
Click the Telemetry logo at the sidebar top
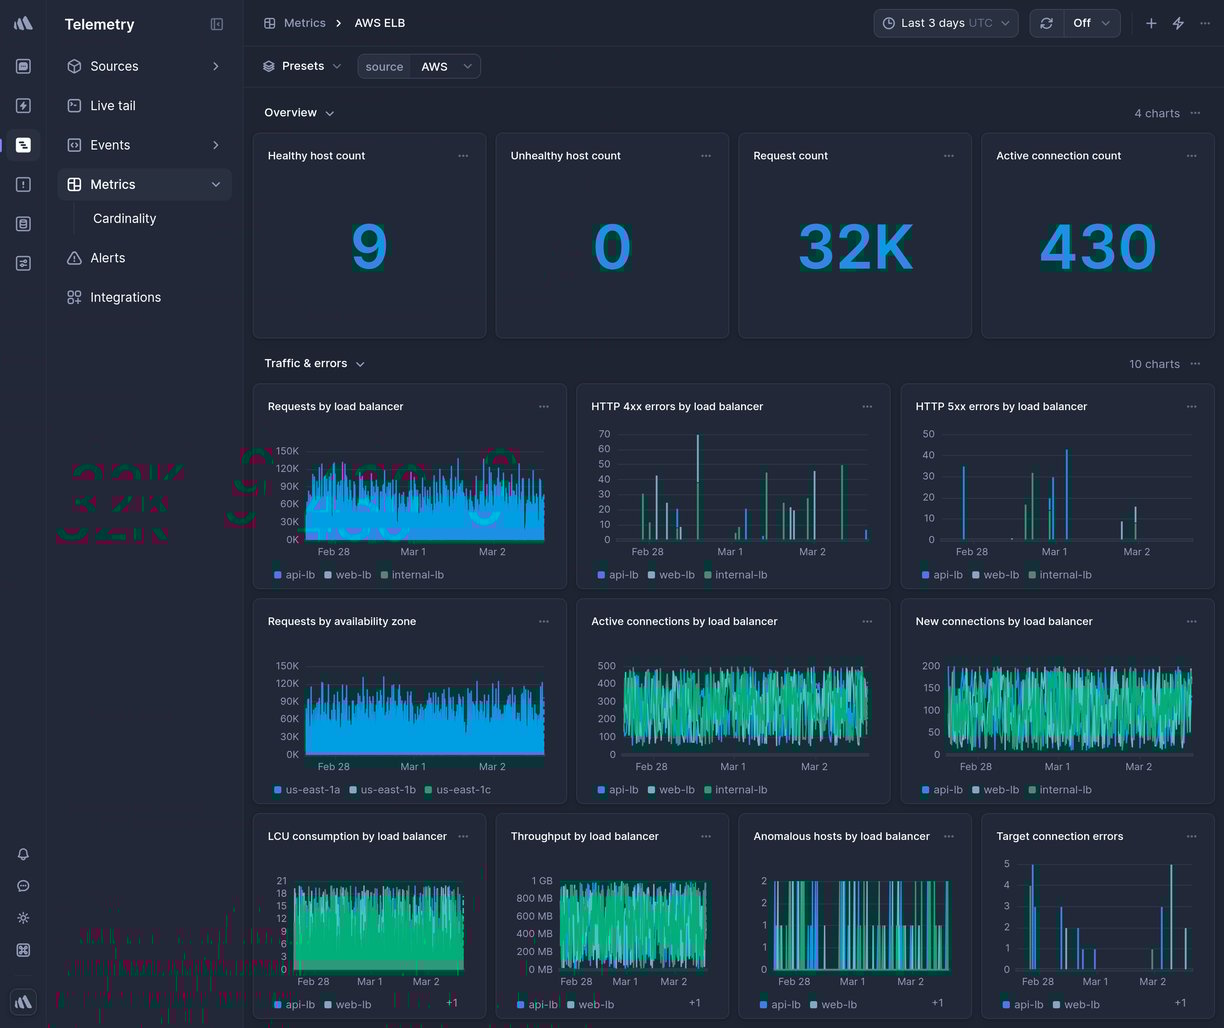22,22
